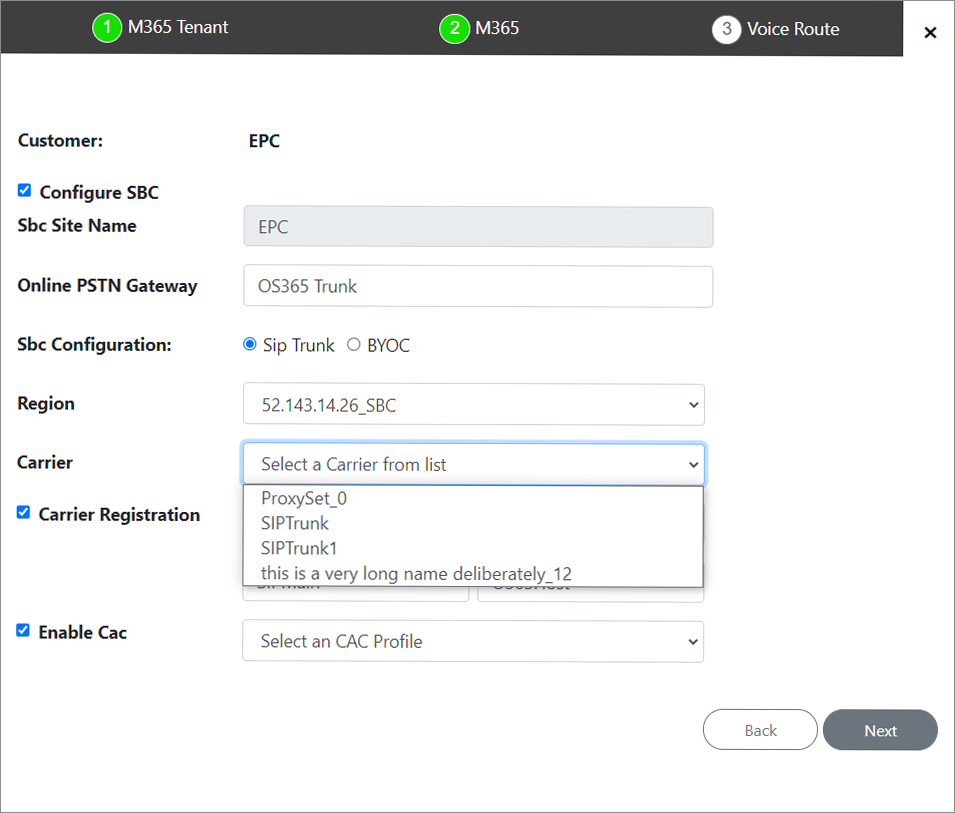Screen dimensions: 955x813
Task: Collapse the Carrier dropdown list
Action: click(x=473, y=464)
